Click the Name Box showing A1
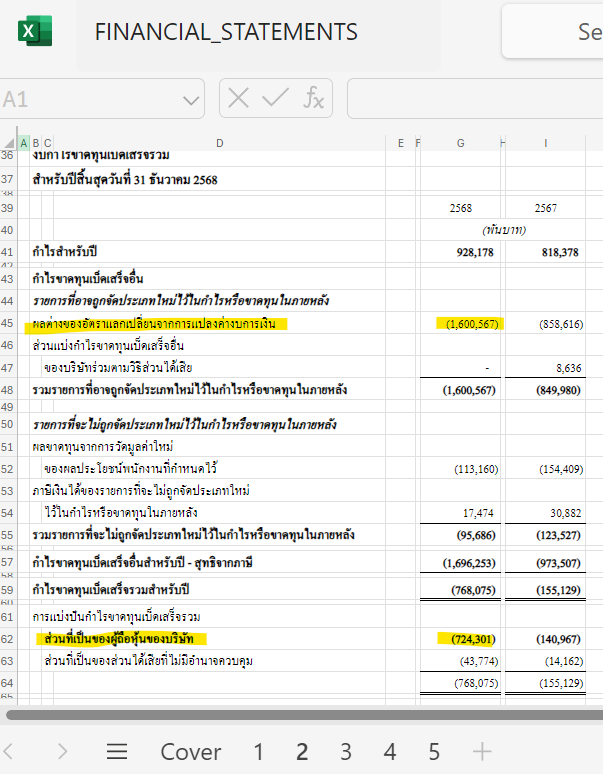This screenshot has width=603, height=774. (101, 99)
